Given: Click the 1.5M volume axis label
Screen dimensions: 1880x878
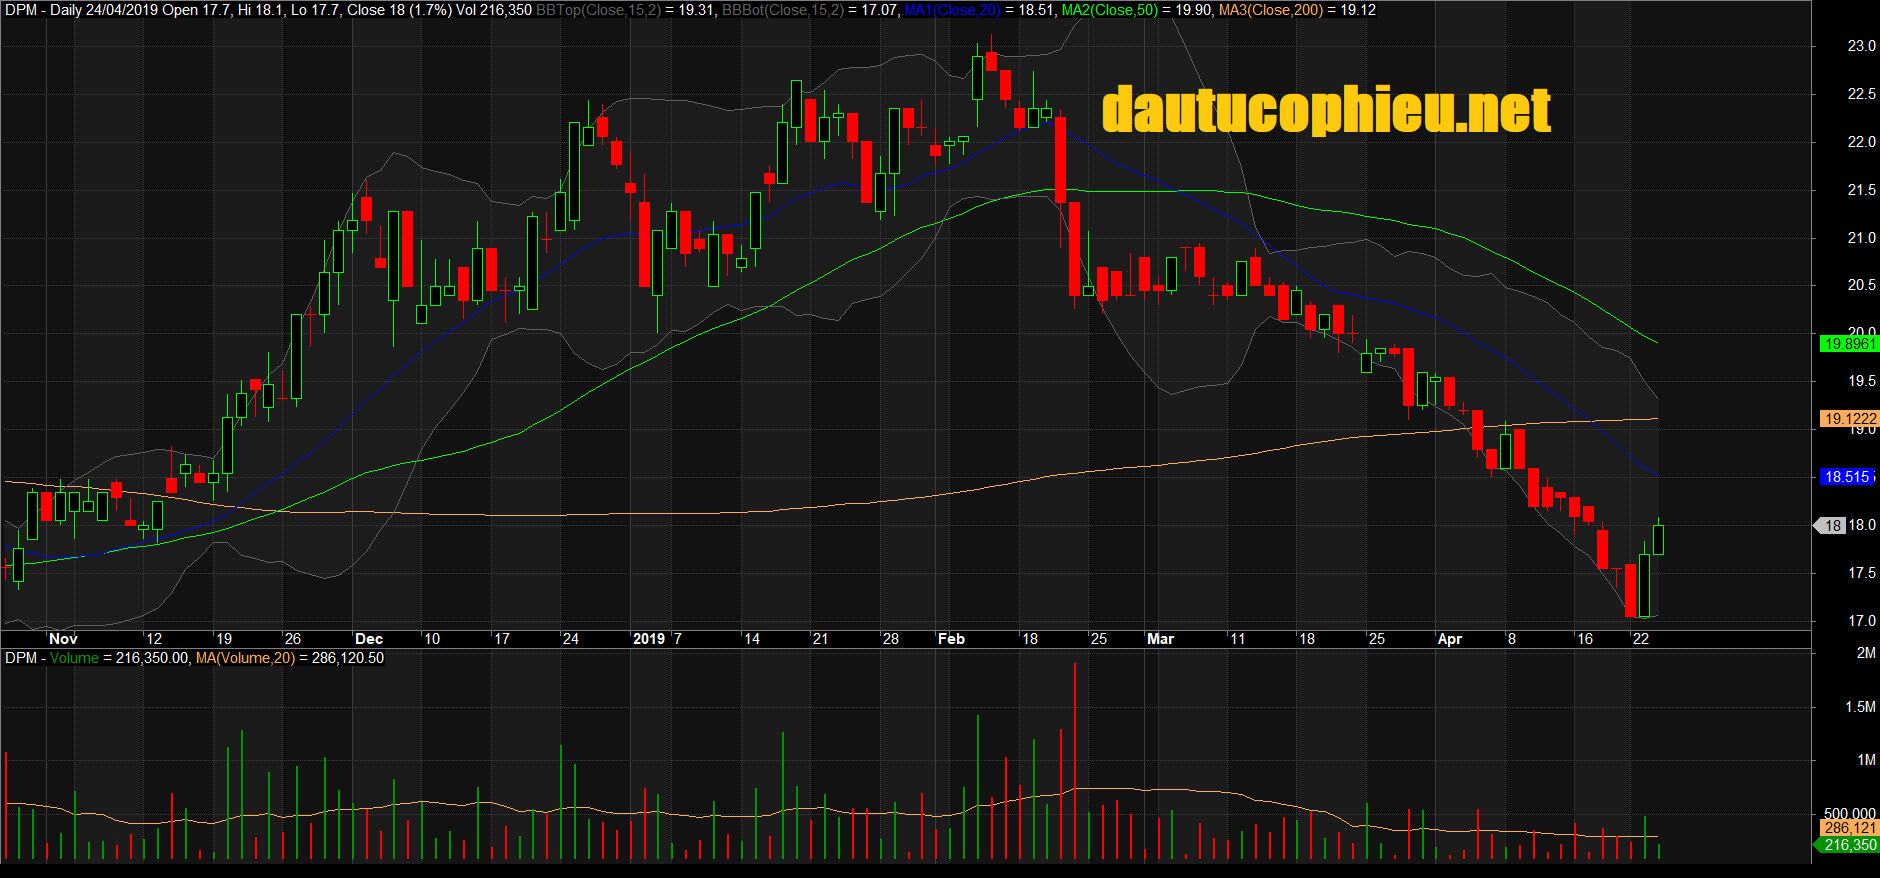Looking at the screenshot, I should point(1860,707).
